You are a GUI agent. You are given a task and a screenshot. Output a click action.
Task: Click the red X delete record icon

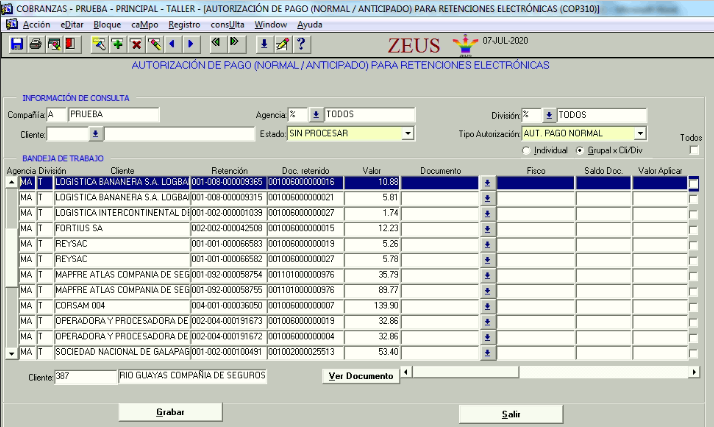click(136, 44)
